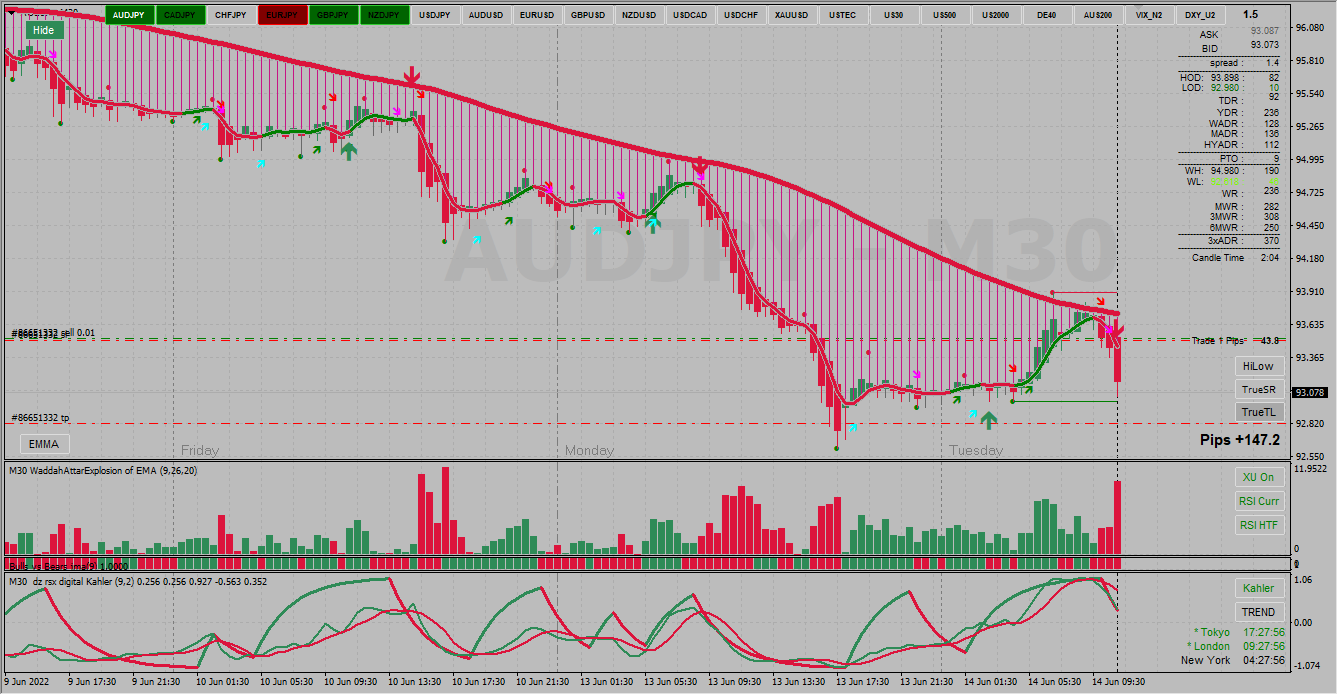Select the GBPJPY symbol button
1338x695 pixels.
point(333,15)
